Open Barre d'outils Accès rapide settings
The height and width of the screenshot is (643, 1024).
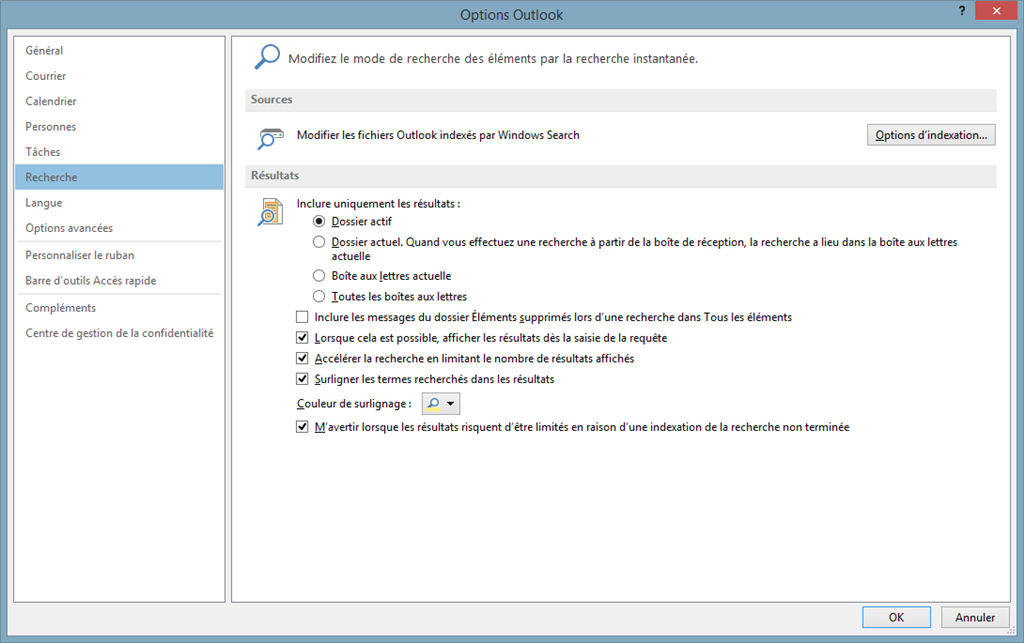point(119,281)
